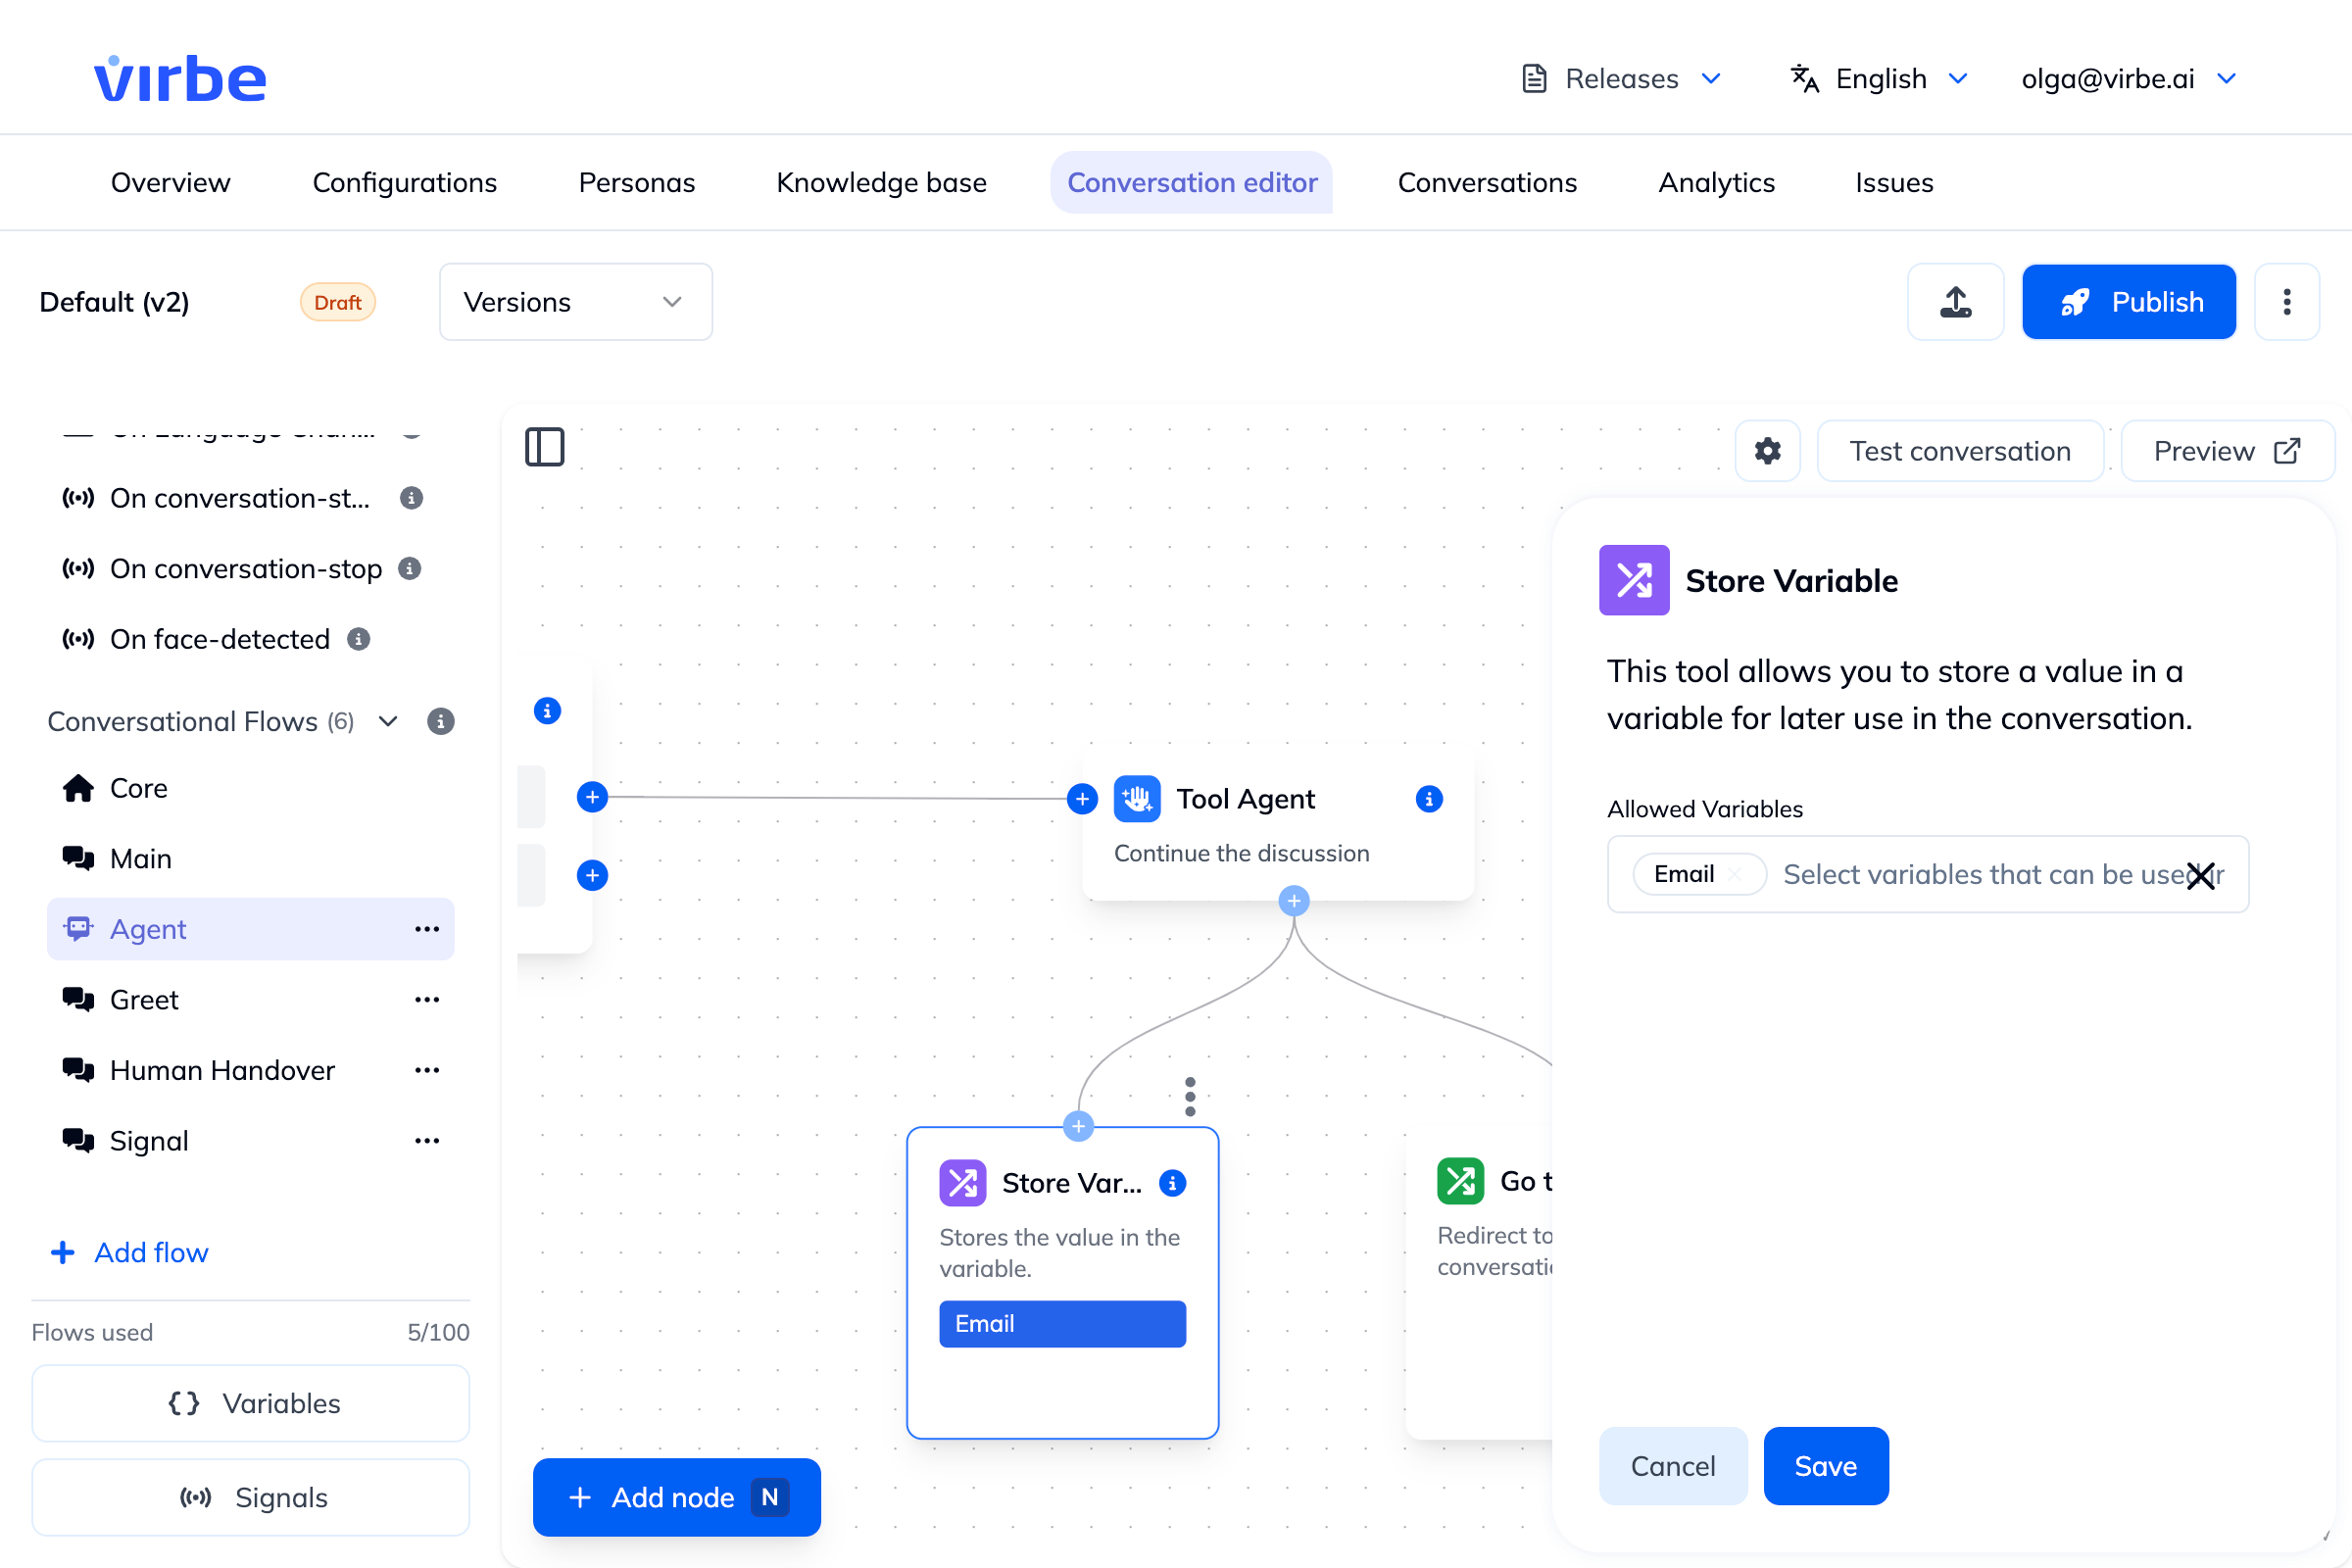Open the three-dot menu above Store Variable node

[x=1190, y=1097]
